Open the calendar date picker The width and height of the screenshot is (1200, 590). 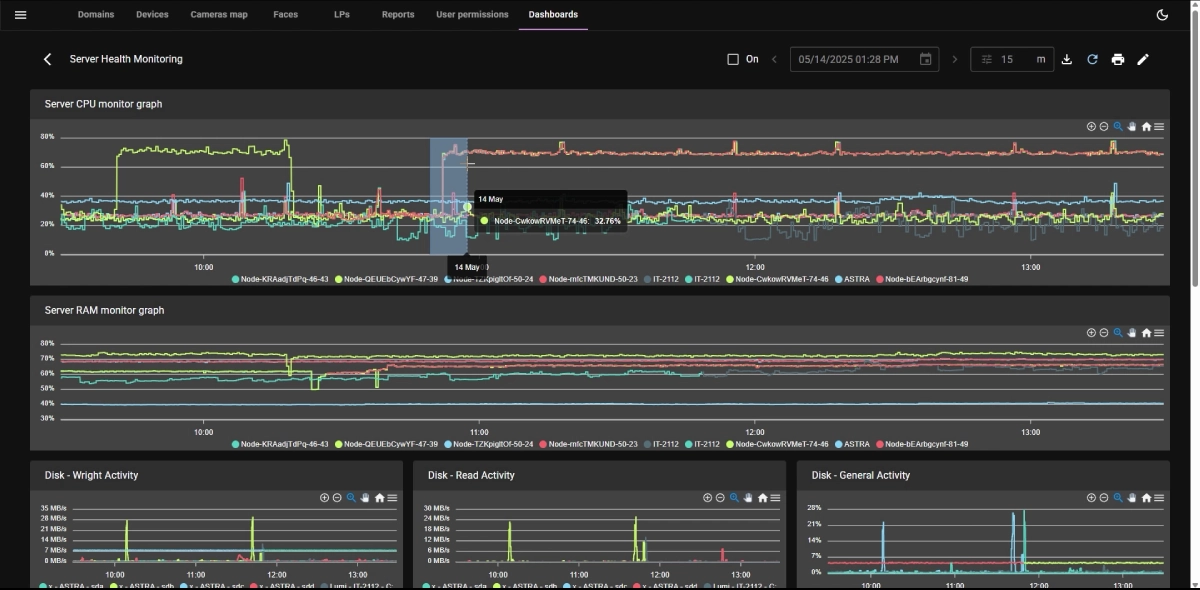(x=925, y=59)
